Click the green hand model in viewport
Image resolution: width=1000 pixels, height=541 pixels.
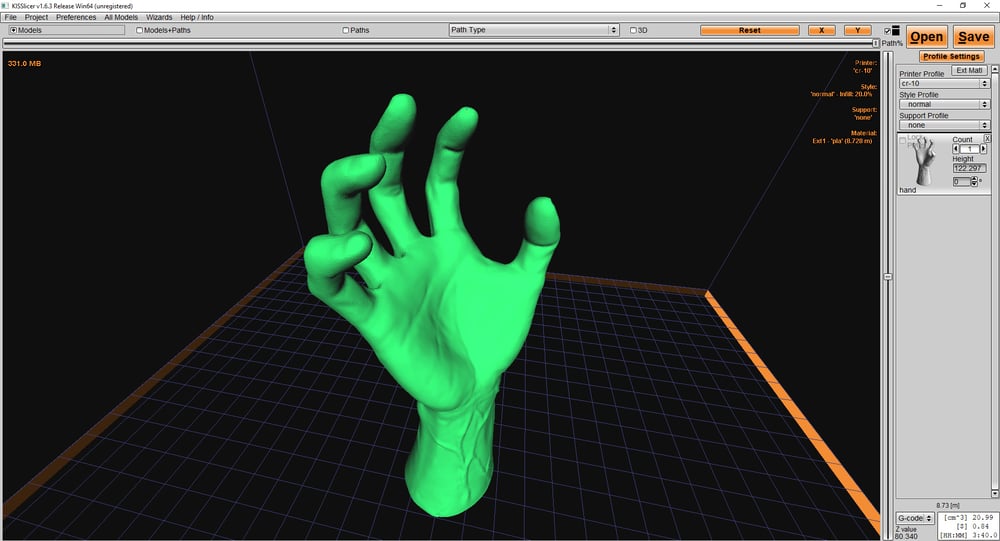pyautogui.click(x=431, y=306)
